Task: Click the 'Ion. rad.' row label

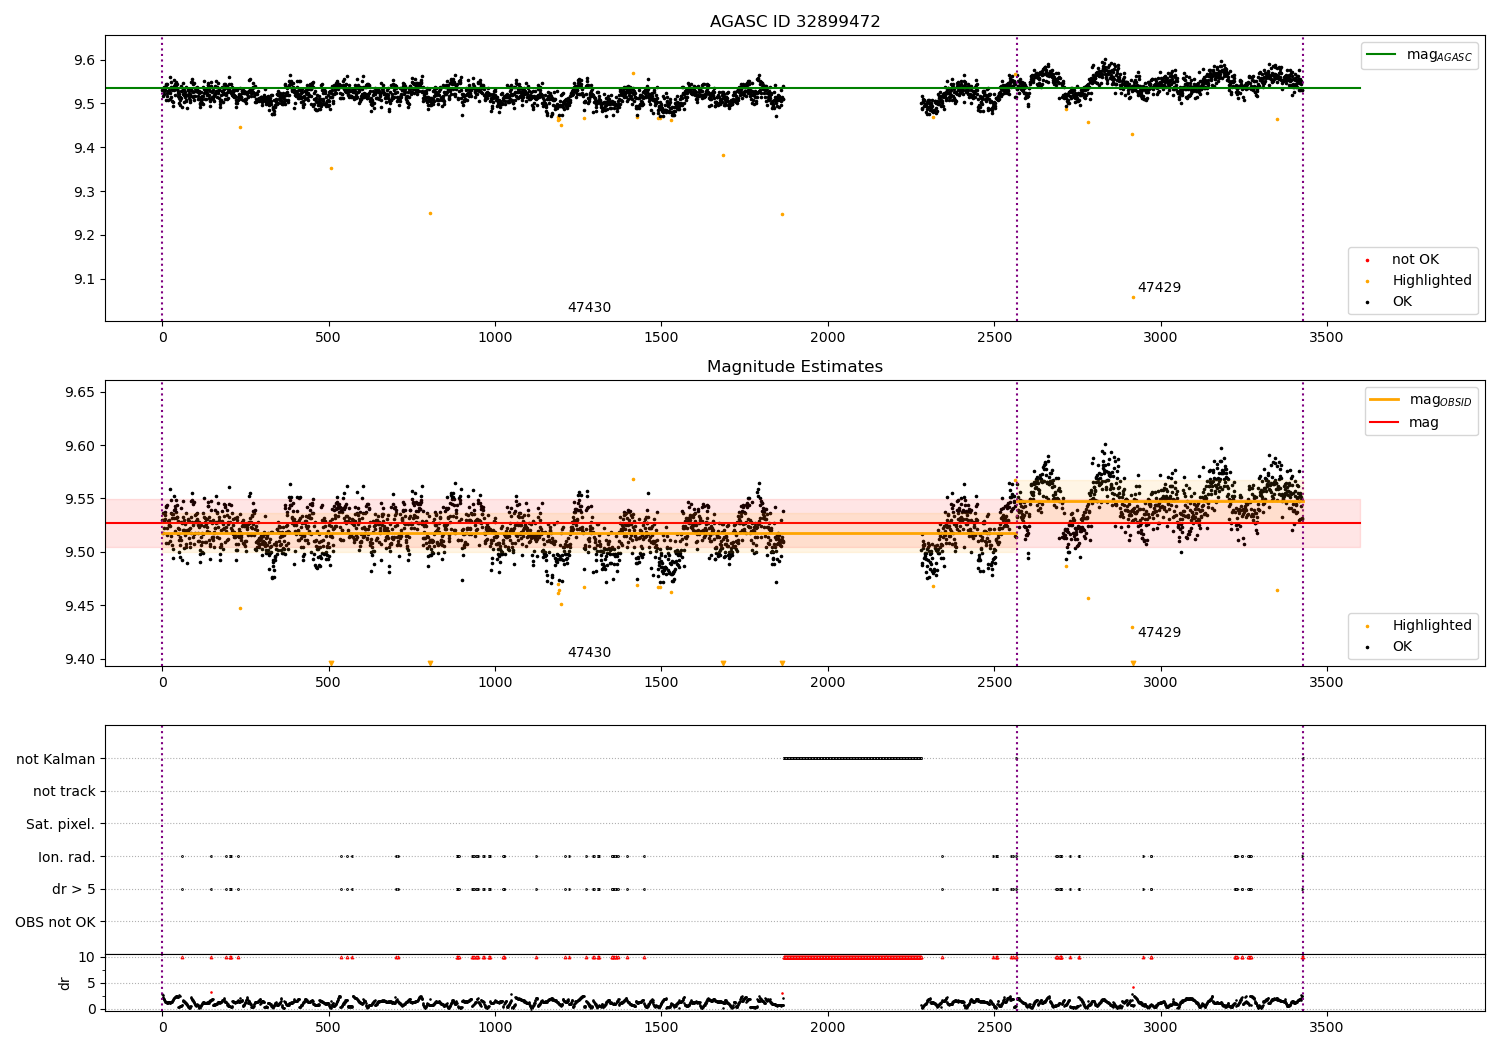Action: [67, 857]
